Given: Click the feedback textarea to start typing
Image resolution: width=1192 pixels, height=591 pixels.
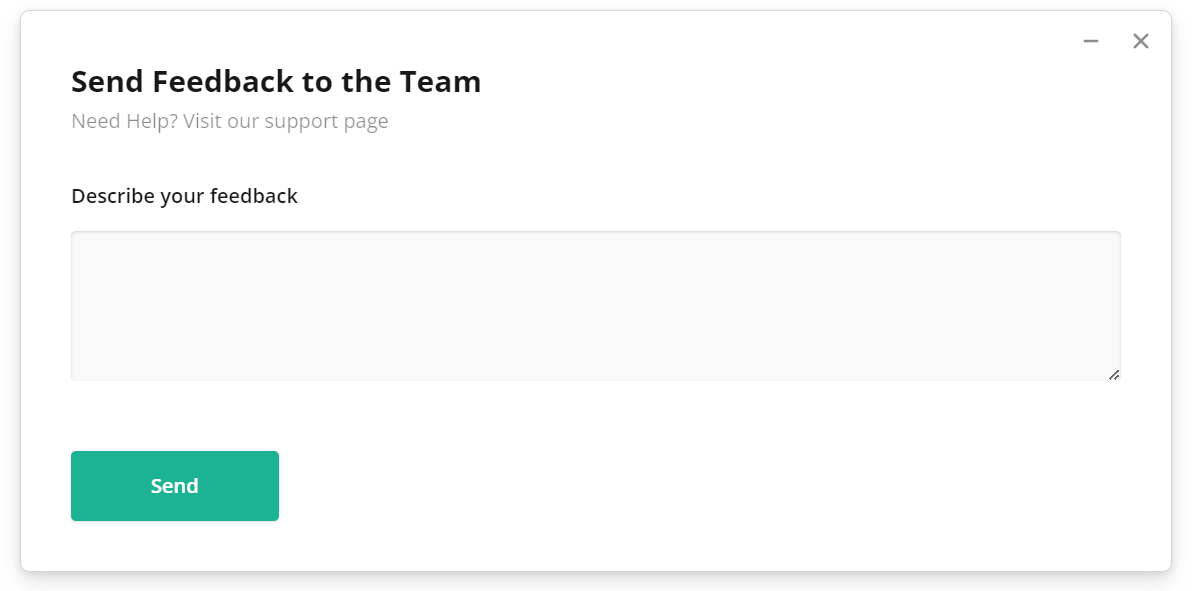Looking at the screenshot, I should (595, 305).
